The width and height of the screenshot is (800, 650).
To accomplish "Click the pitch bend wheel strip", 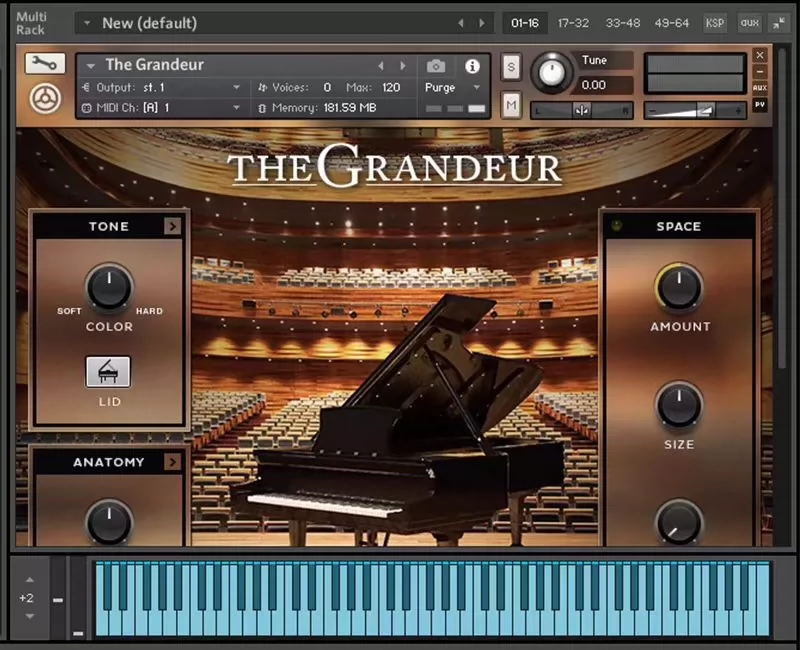I will [58, 597].
